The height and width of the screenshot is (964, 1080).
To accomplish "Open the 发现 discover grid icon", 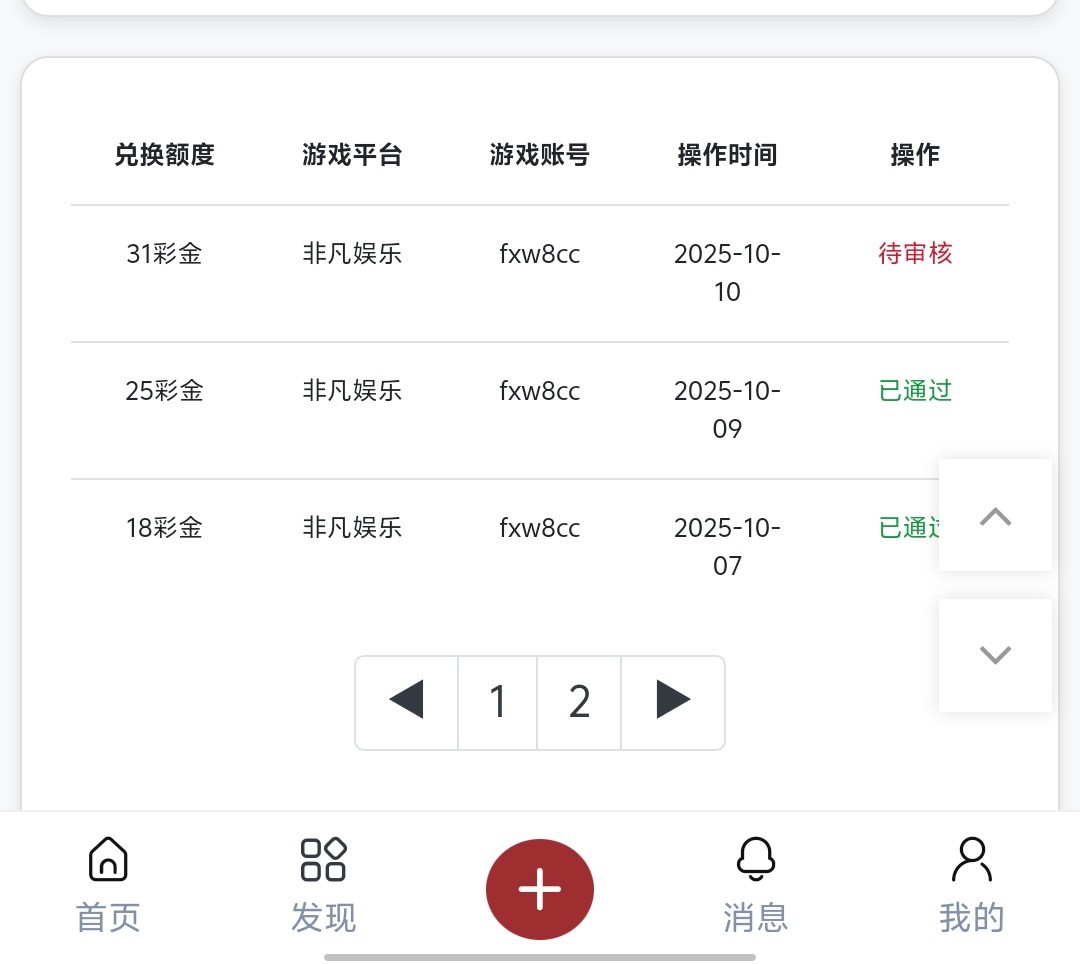I will coord(323,860).
